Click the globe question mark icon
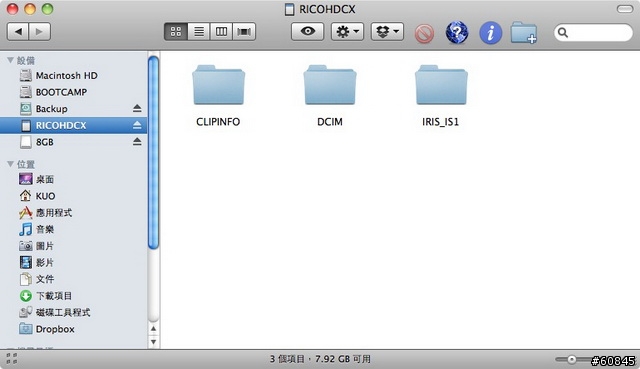This screenshot has width=640, height=369. (x=457, y=33)
